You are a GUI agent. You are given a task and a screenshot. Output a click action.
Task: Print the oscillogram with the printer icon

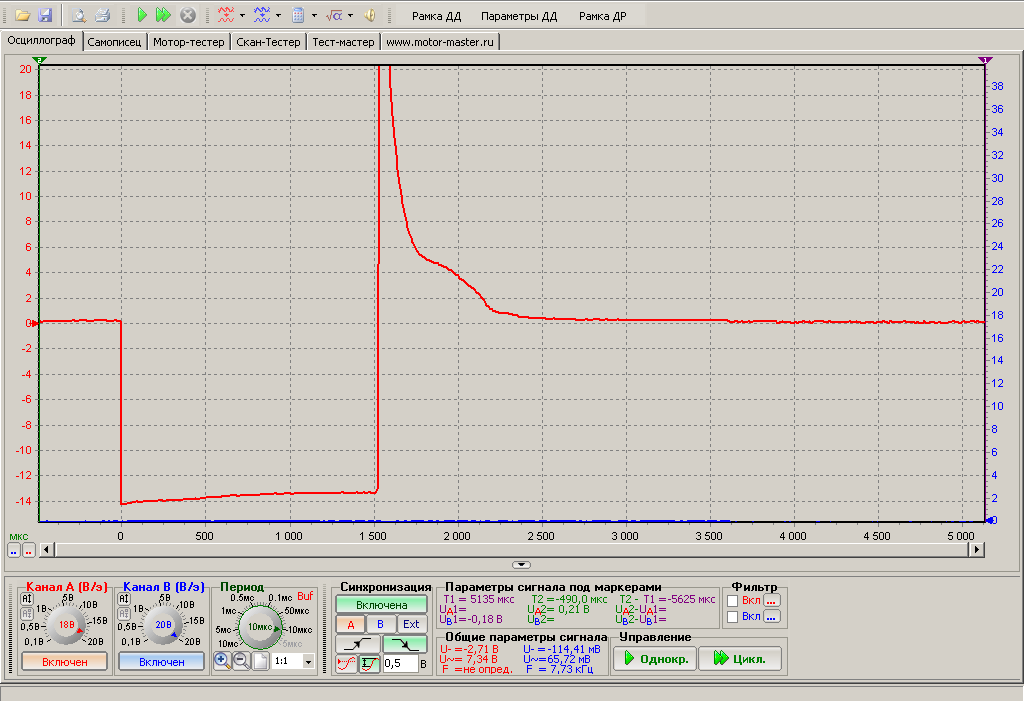tap(102, 15)
